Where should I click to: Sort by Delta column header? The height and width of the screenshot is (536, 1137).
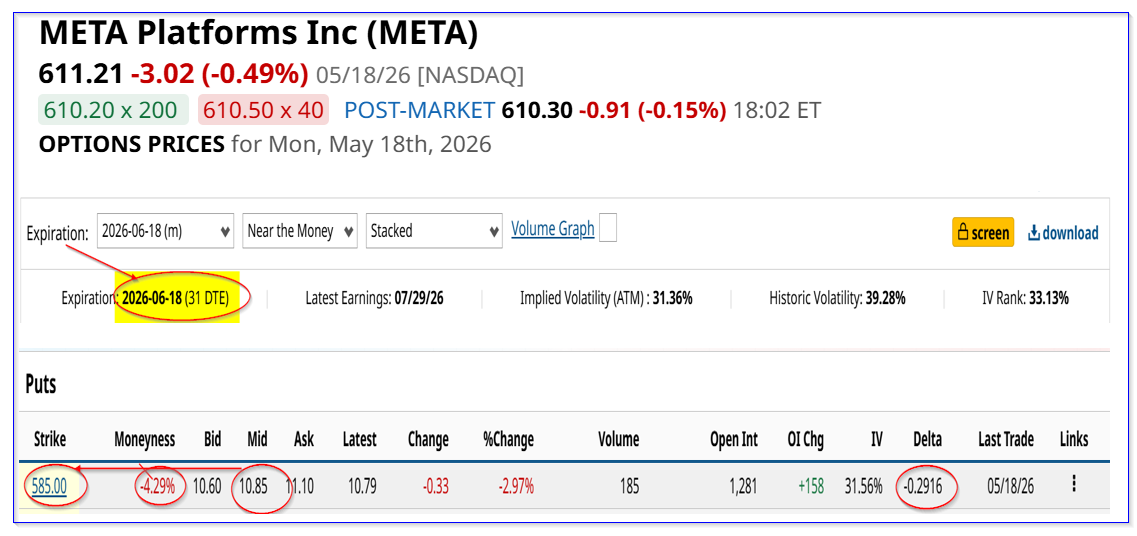tap(927, 439)
